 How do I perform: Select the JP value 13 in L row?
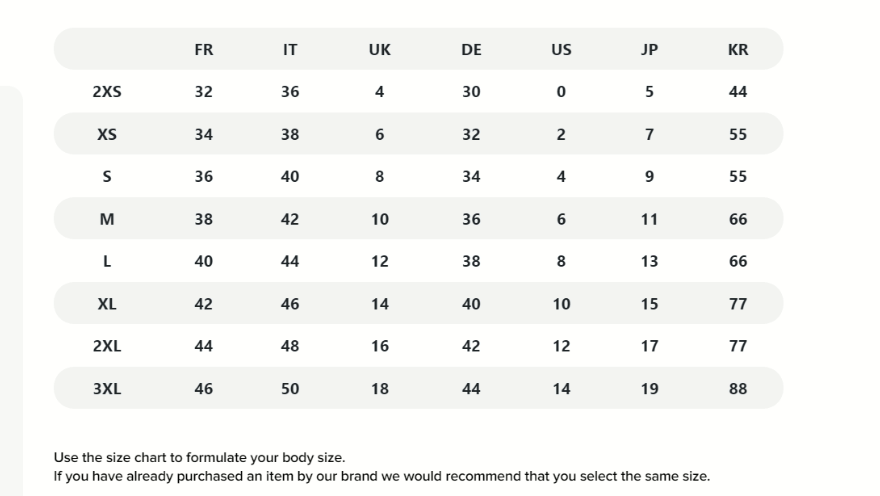tap(649, 261)
